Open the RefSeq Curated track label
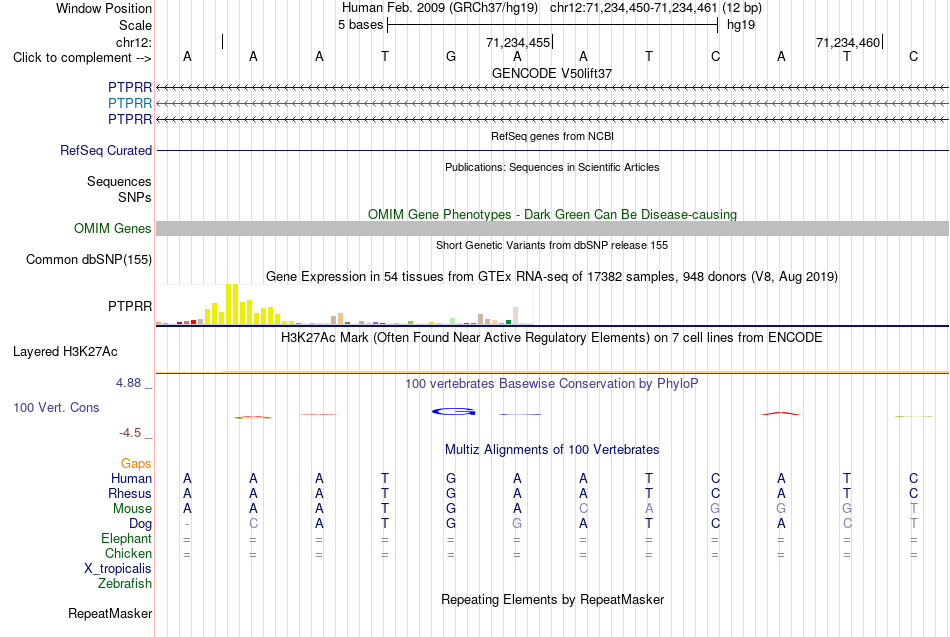 click(x=106, y=150)
